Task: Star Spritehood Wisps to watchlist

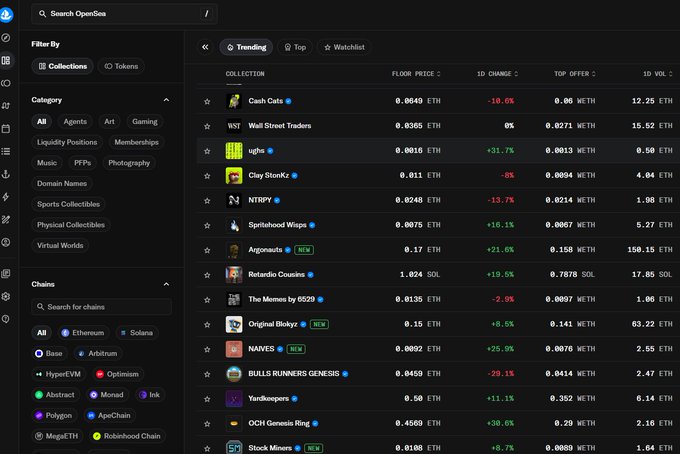Action: click(207, 225)
